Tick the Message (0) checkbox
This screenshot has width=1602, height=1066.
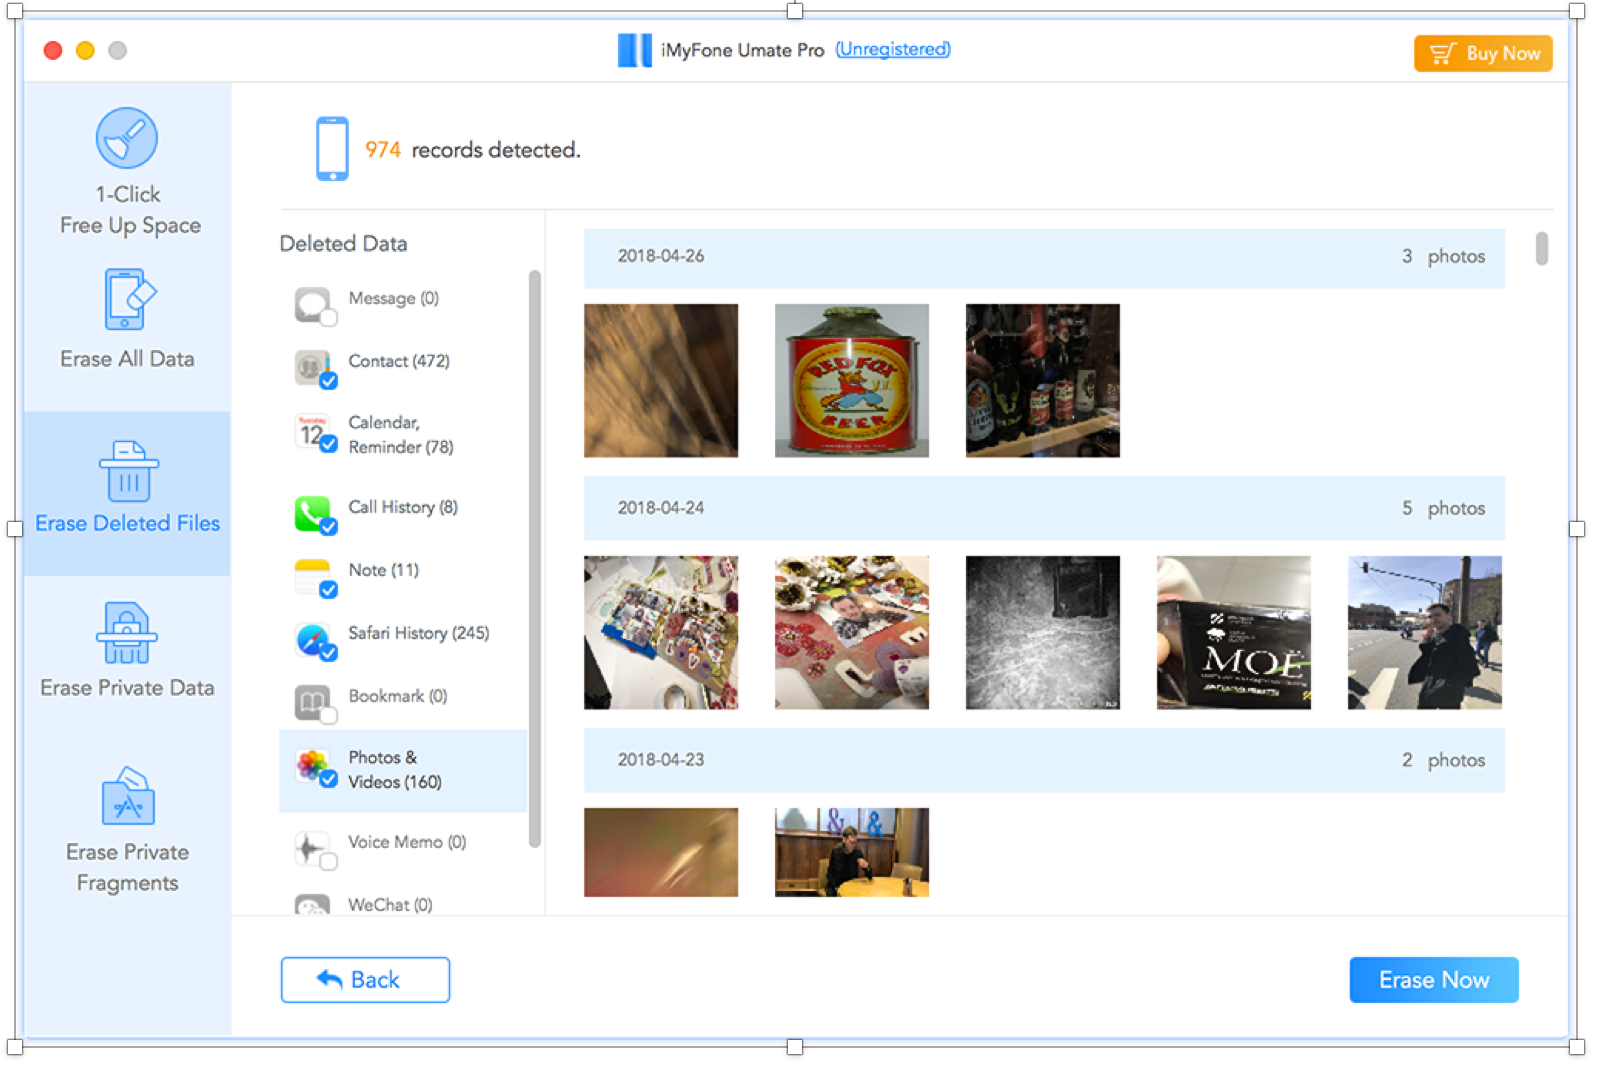tap(328, 318)
